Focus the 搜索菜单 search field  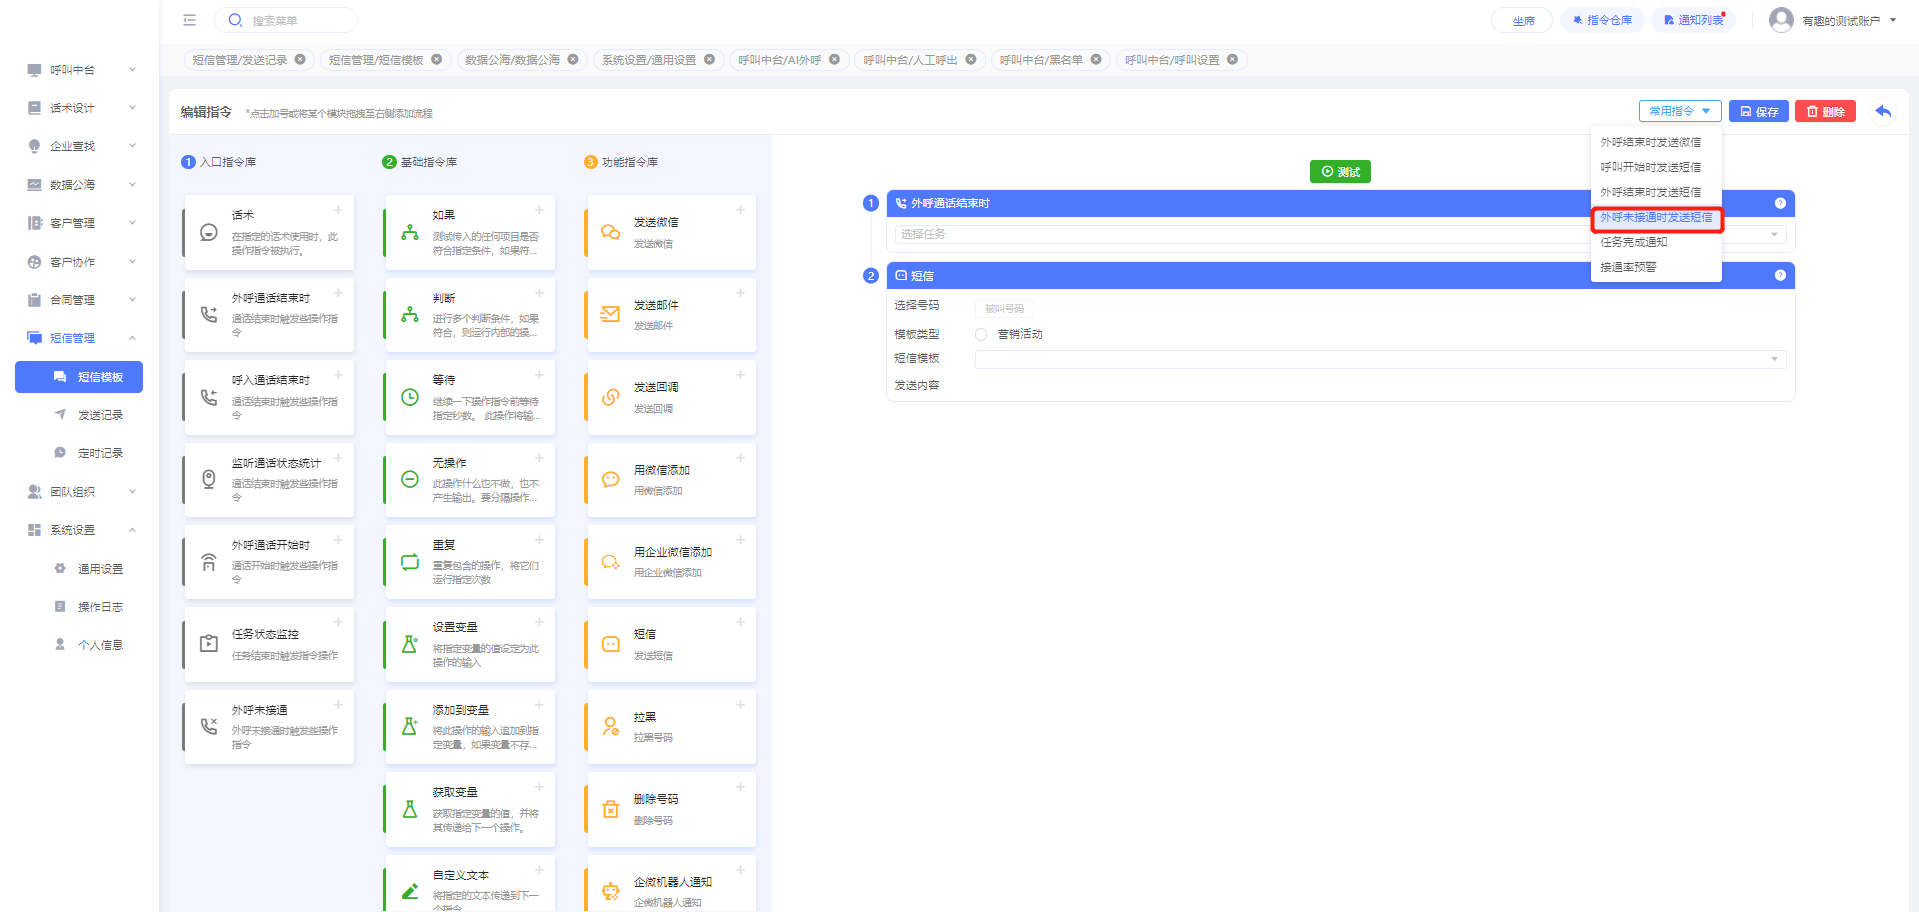(x=286, y=20)
